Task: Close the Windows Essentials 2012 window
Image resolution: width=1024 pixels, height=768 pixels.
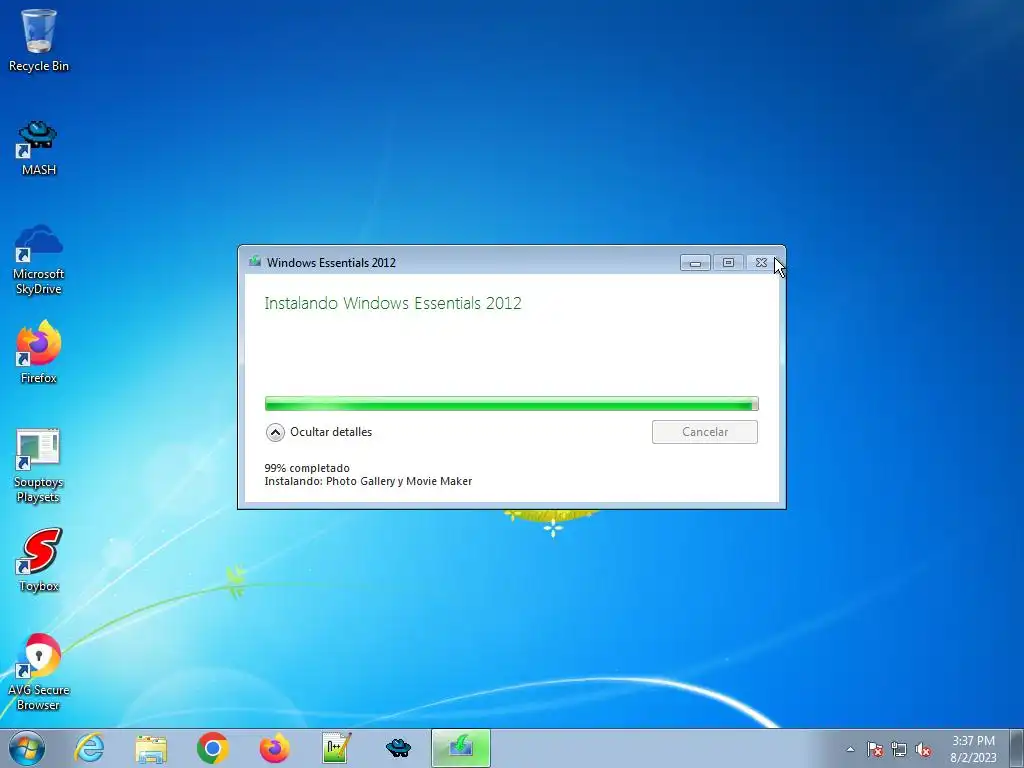Action: coord(761,263)
